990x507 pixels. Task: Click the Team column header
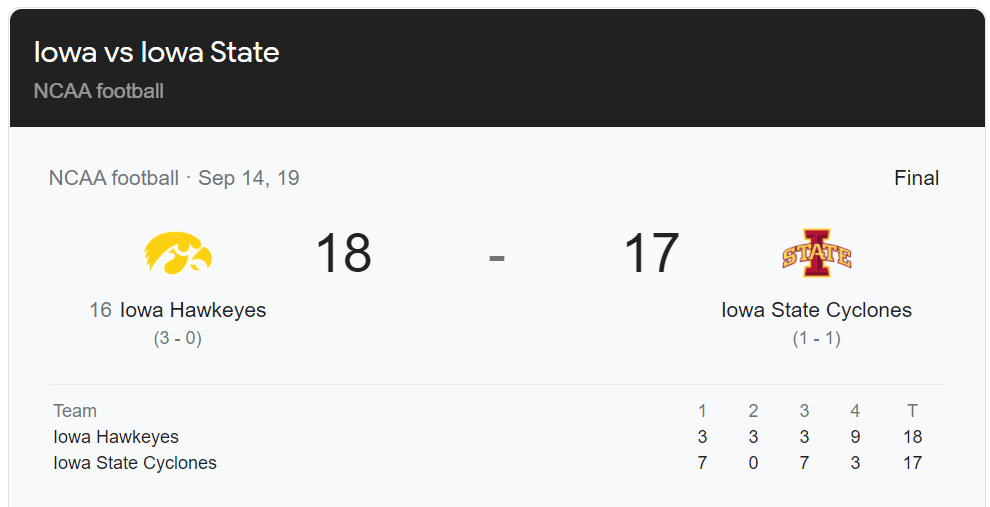click(x=75, y=411)
